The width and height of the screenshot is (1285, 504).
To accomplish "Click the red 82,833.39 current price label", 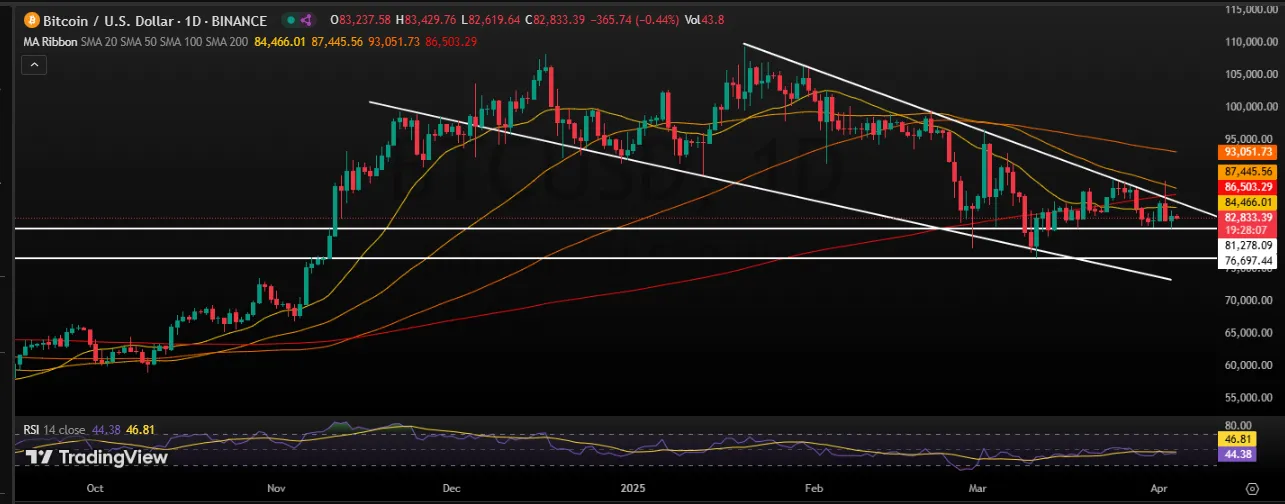I will point(1246,217).
